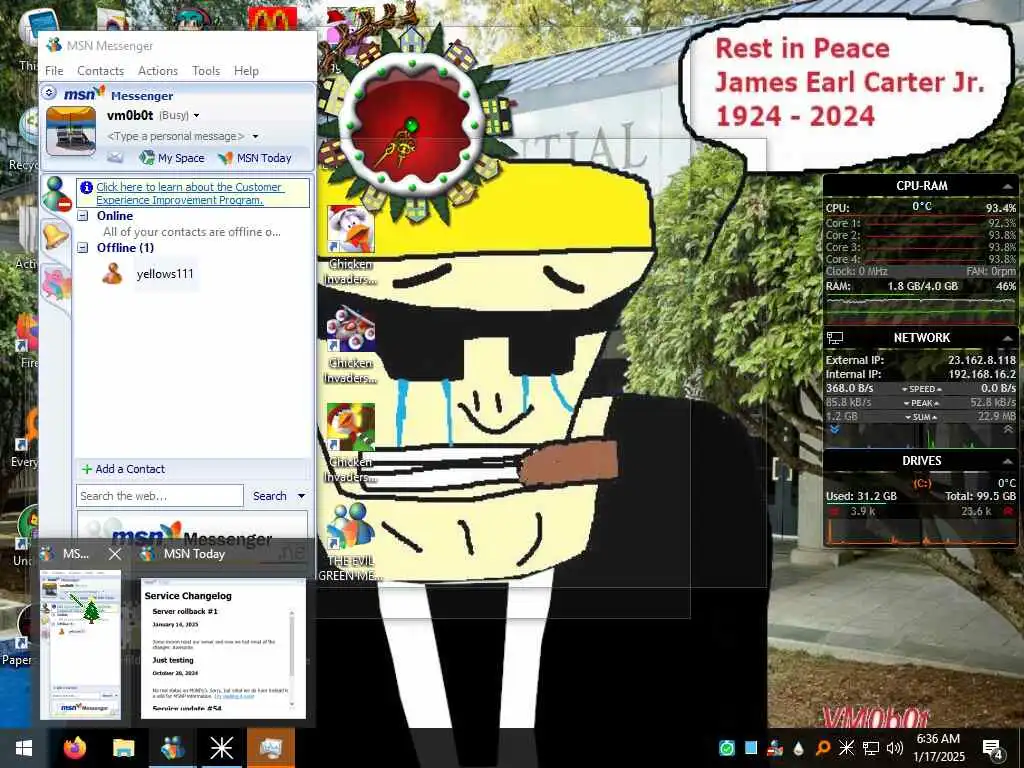Collapse the DRIVES widget section
1024x768 pixels.
point(1008,461)
